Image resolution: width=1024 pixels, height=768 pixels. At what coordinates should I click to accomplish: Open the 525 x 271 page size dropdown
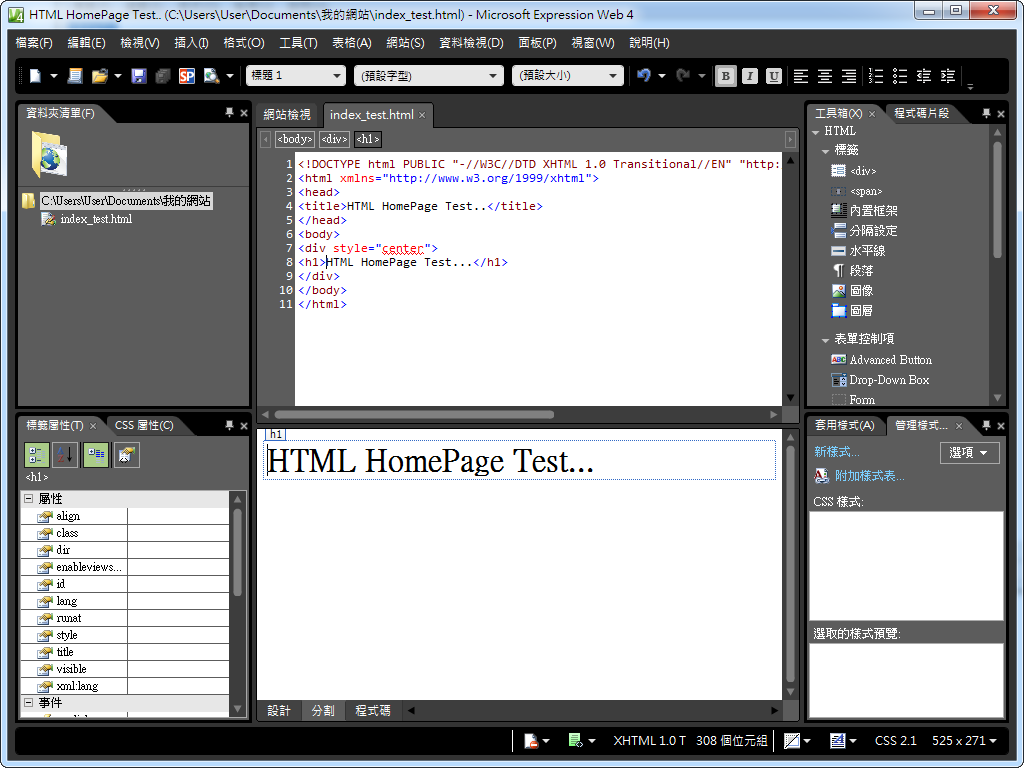point(964,741)
